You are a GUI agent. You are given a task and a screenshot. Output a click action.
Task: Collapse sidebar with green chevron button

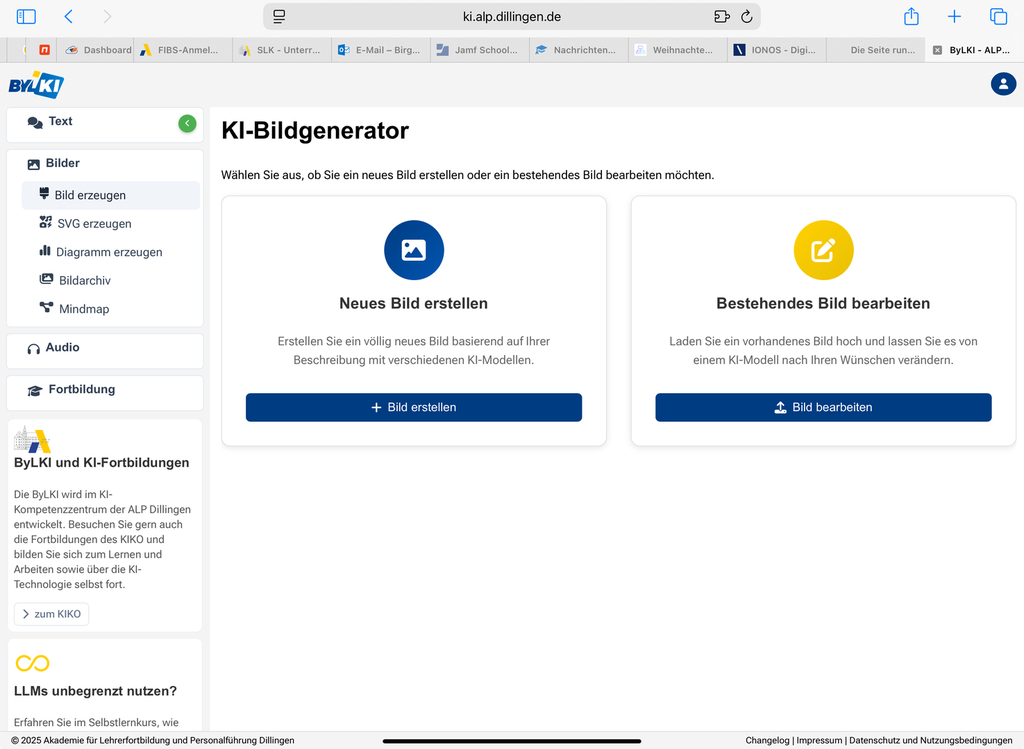pos(187,123)
